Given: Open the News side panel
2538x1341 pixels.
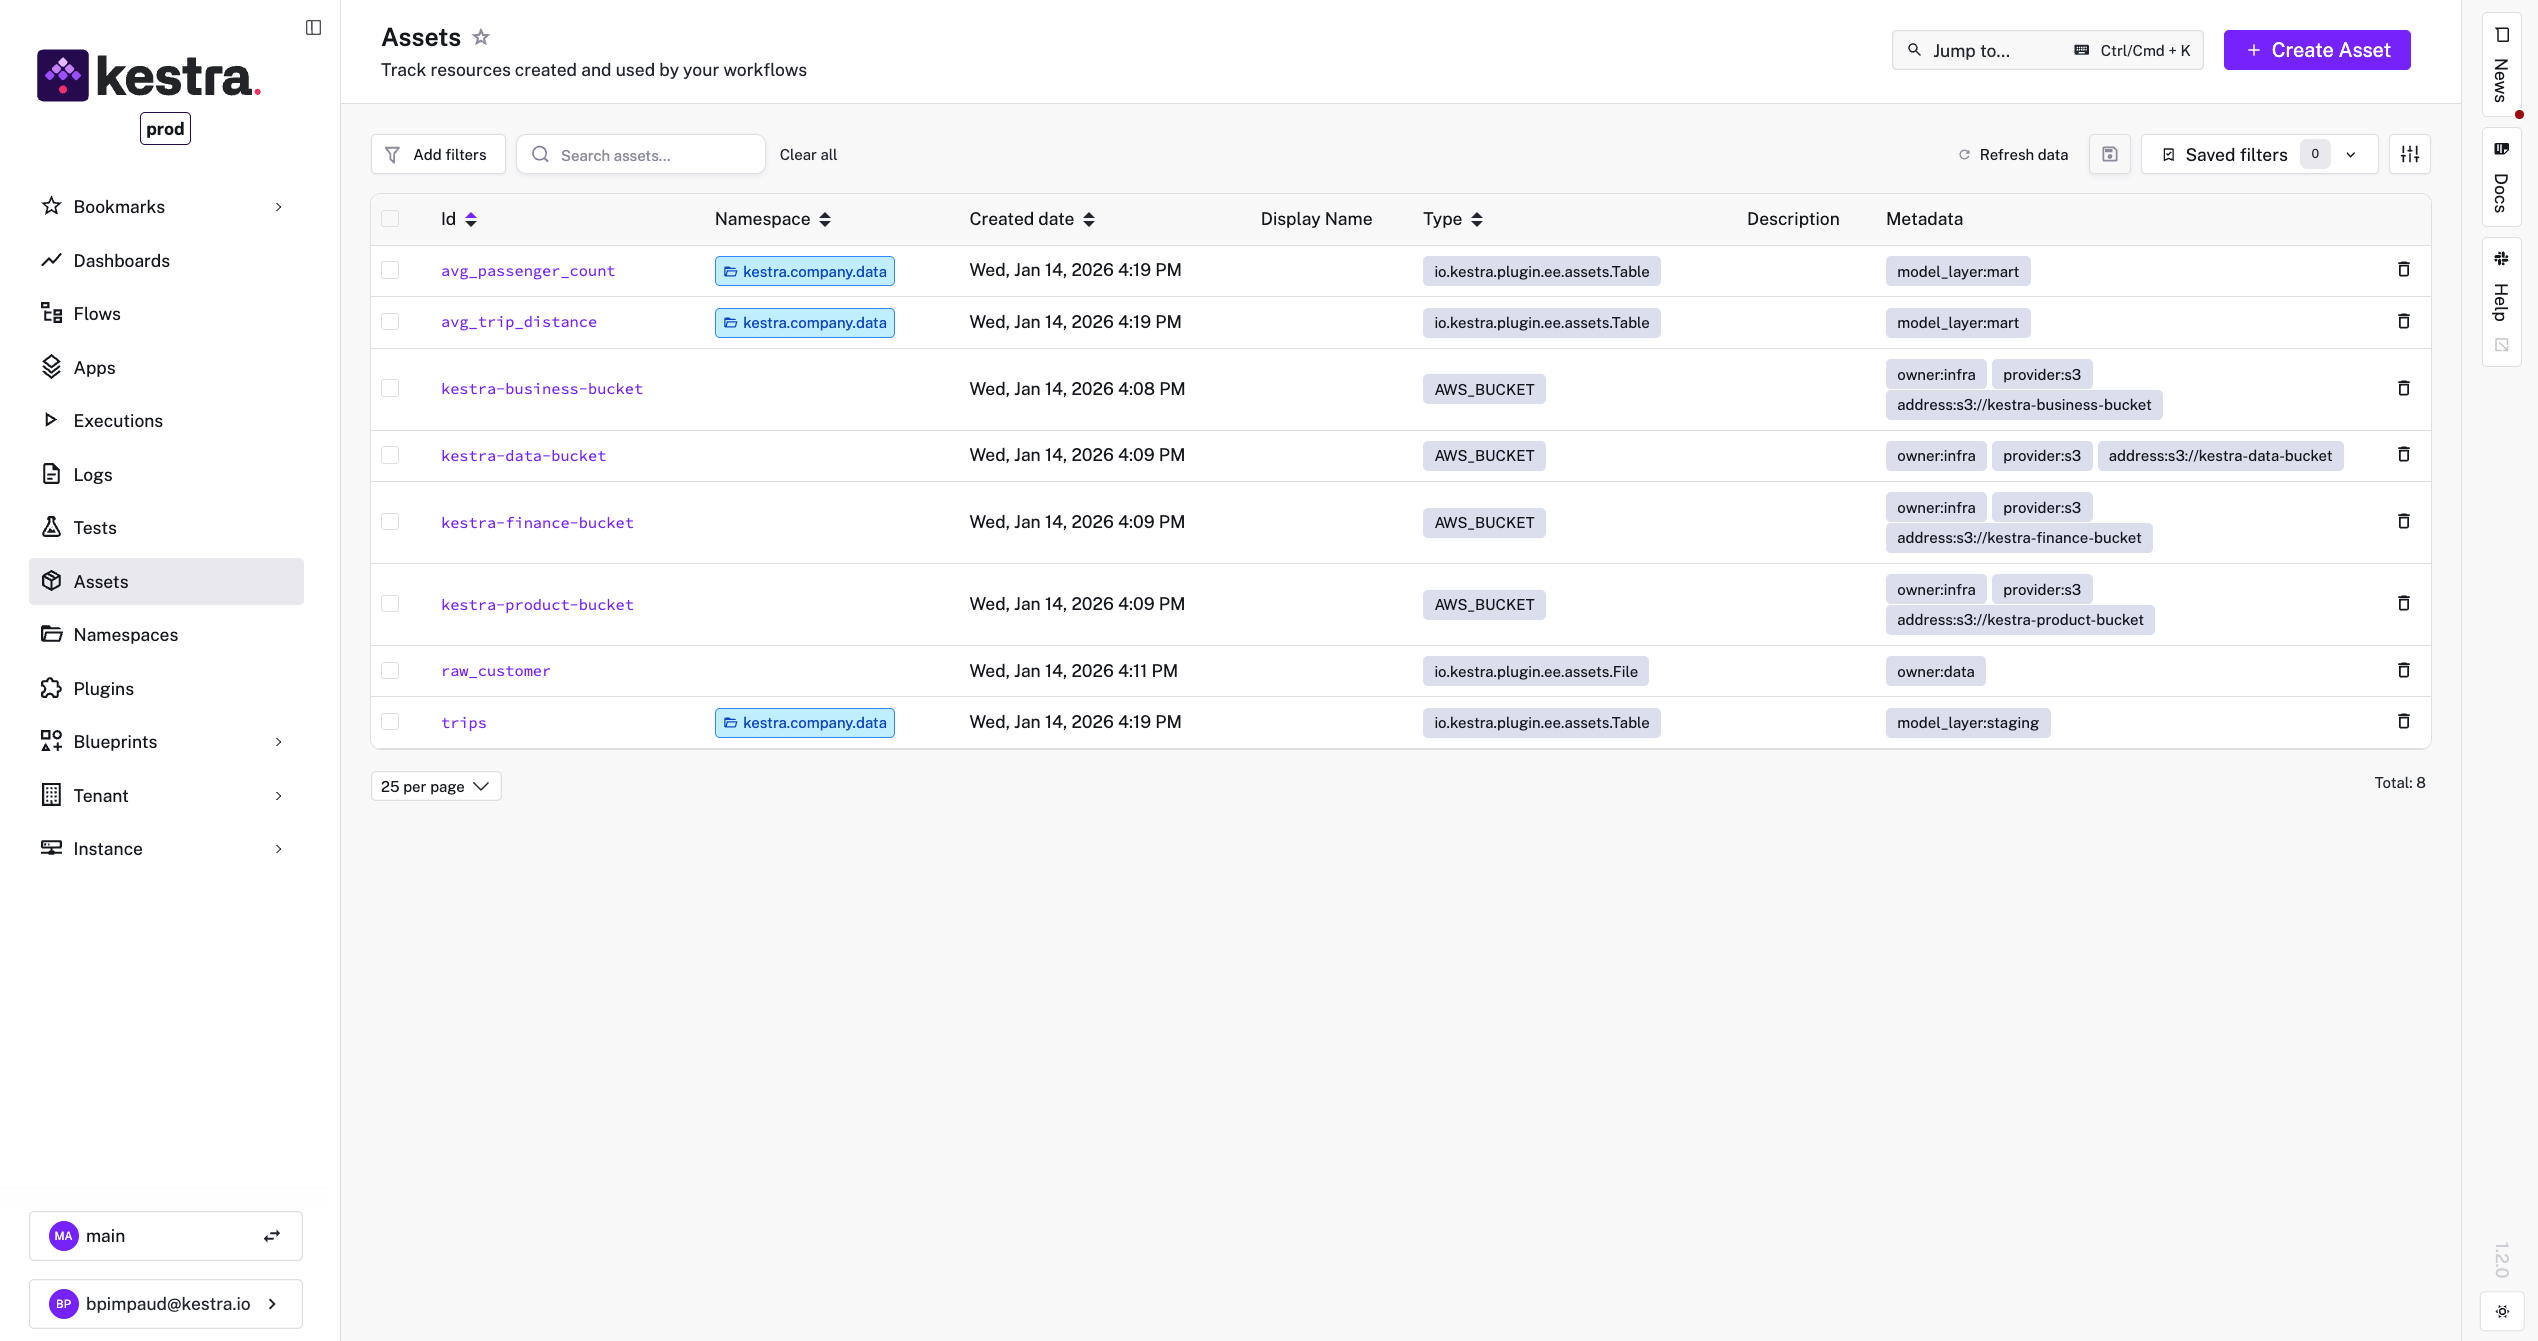Looking at the screenshot, I should pos(2501,65).
